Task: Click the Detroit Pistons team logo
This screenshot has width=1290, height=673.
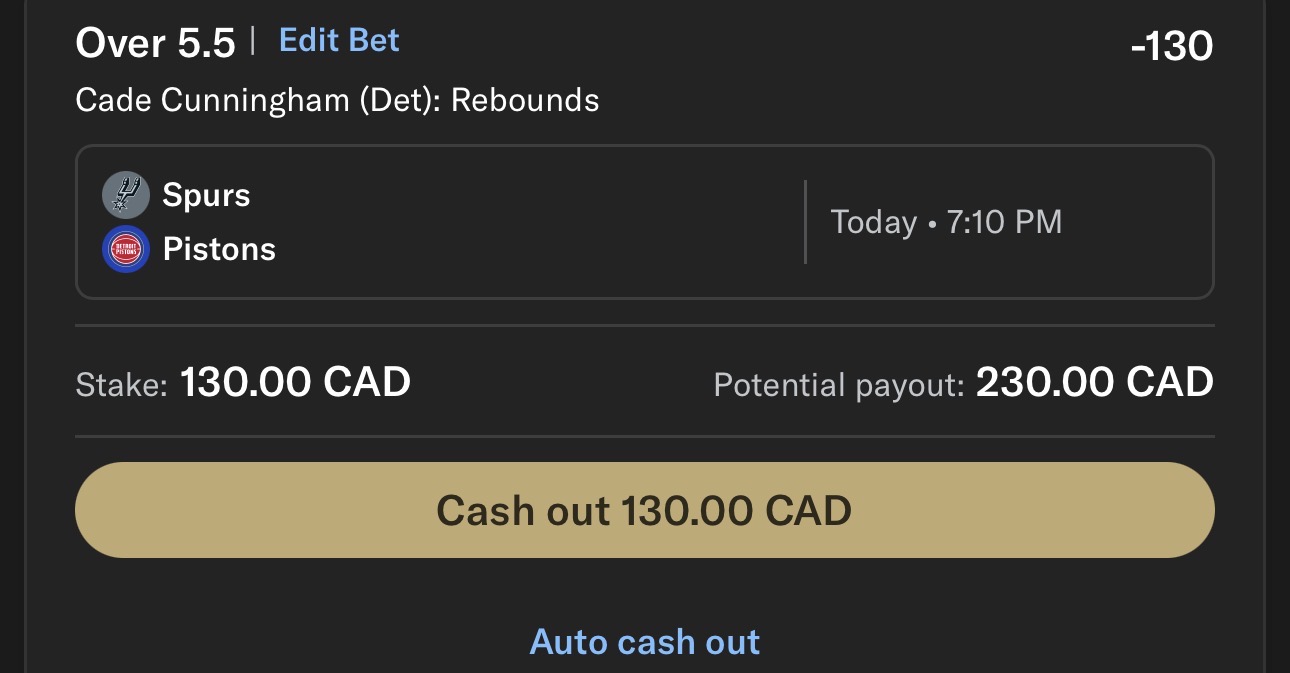Action: (x=126, y=249)
